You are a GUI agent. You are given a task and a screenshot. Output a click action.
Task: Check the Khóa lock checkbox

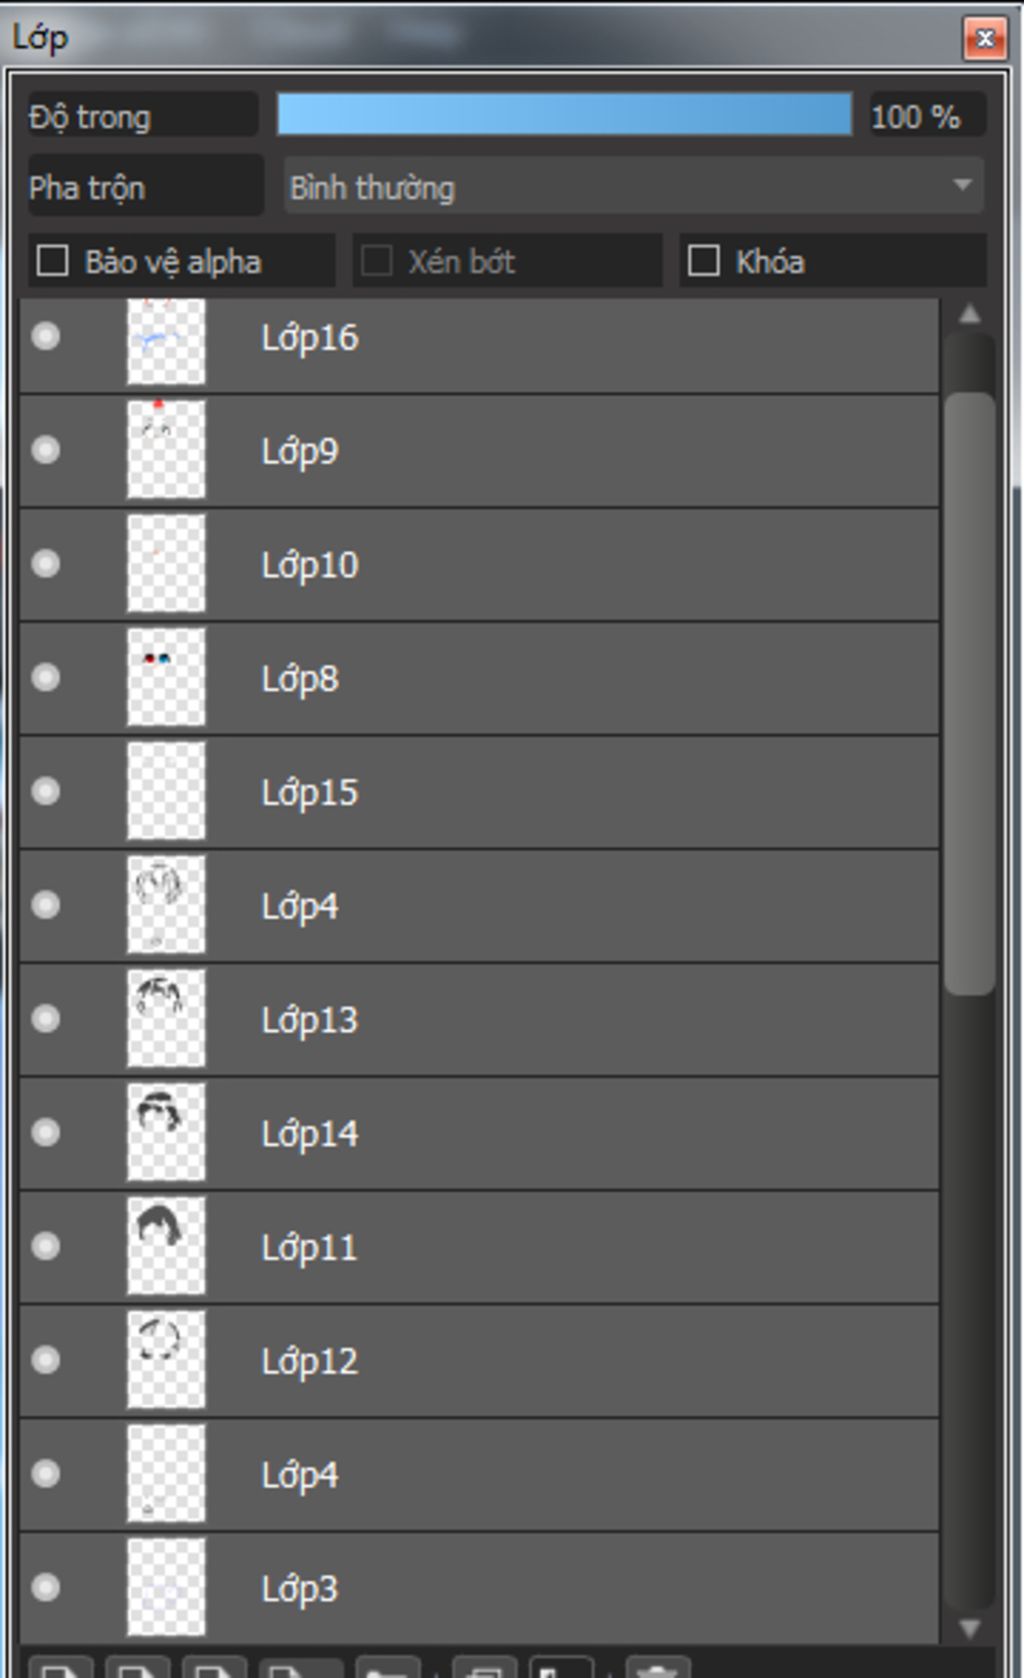point(704,261)
